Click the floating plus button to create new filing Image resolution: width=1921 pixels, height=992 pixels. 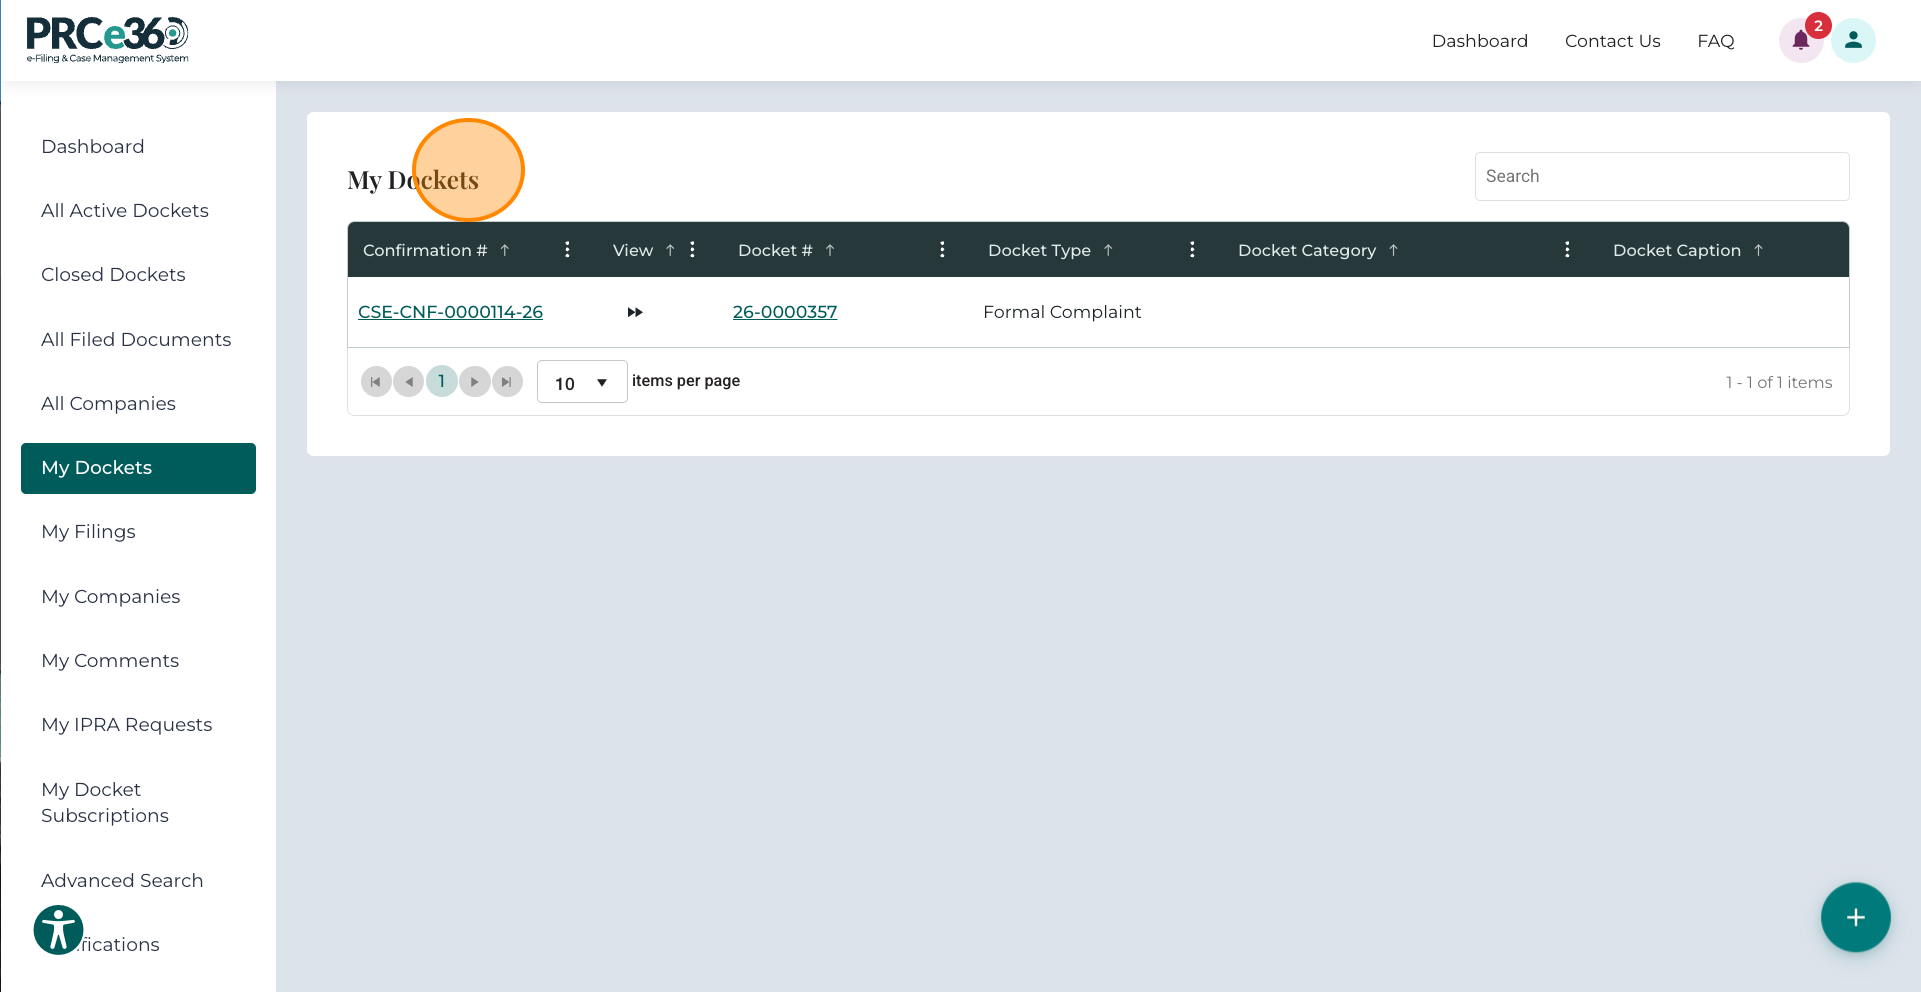point(1855,917)
